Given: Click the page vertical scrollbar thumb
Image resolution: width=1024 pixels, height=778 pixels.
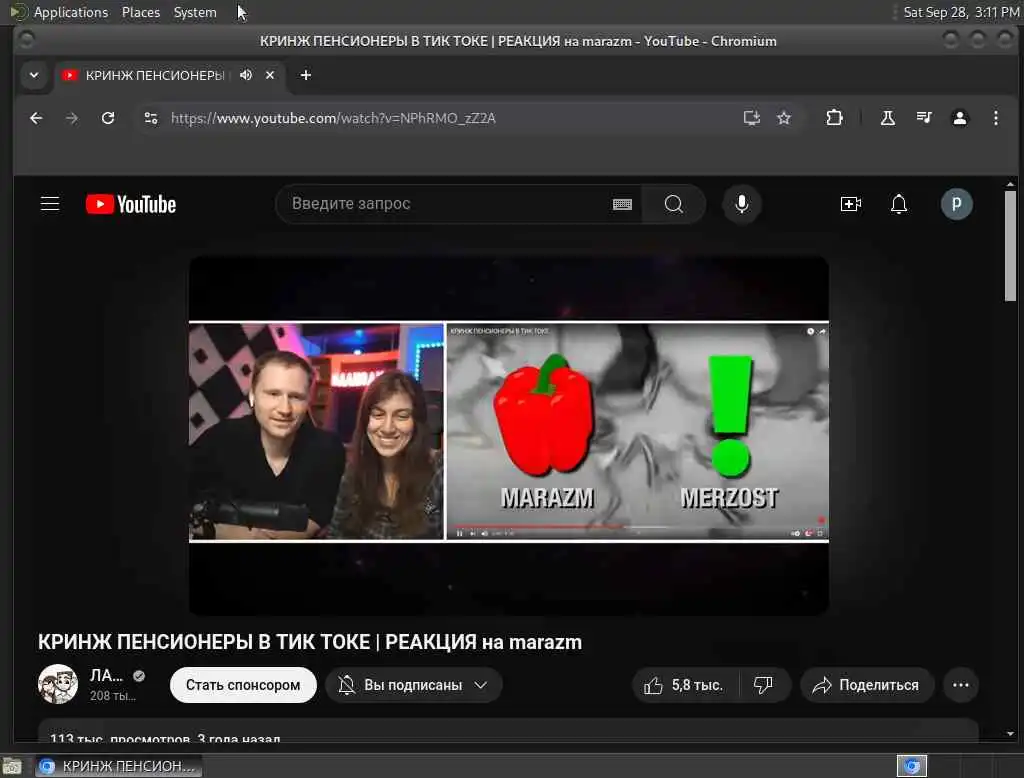Looking at the screenshot, I should click(x=1010, y=245).
